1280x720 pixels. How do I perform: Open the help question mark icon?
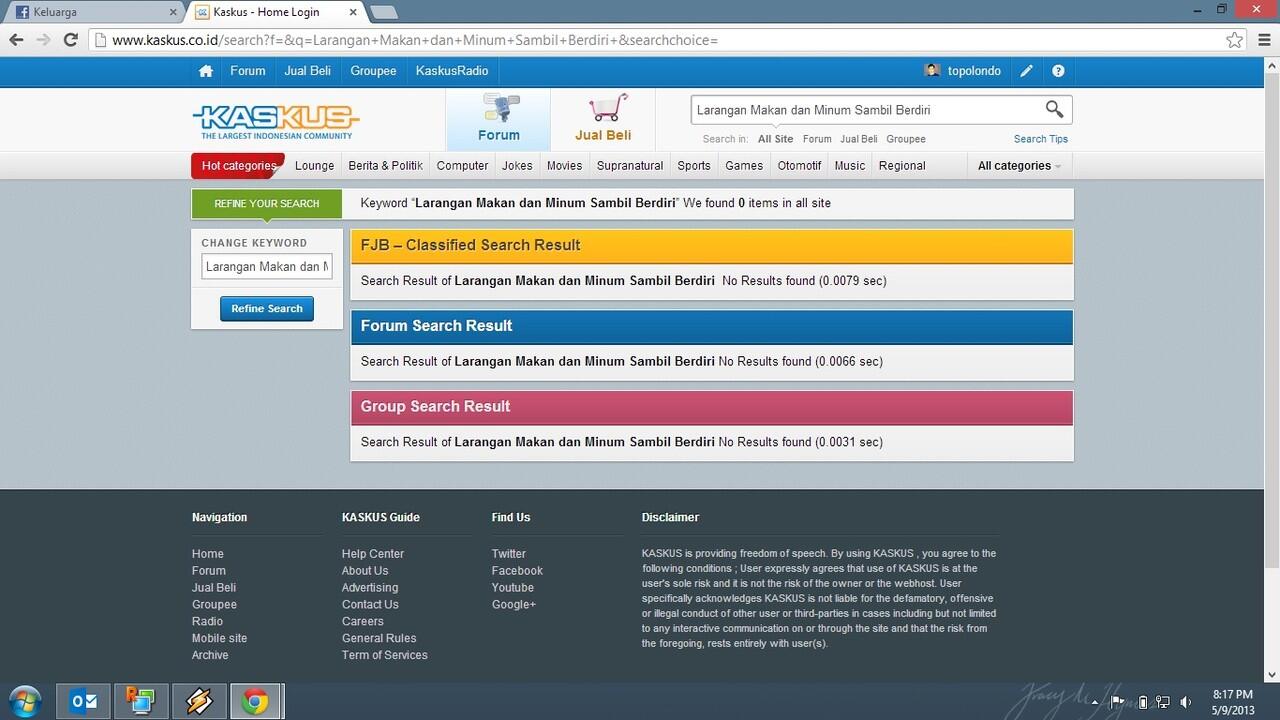click(1058, 71)
